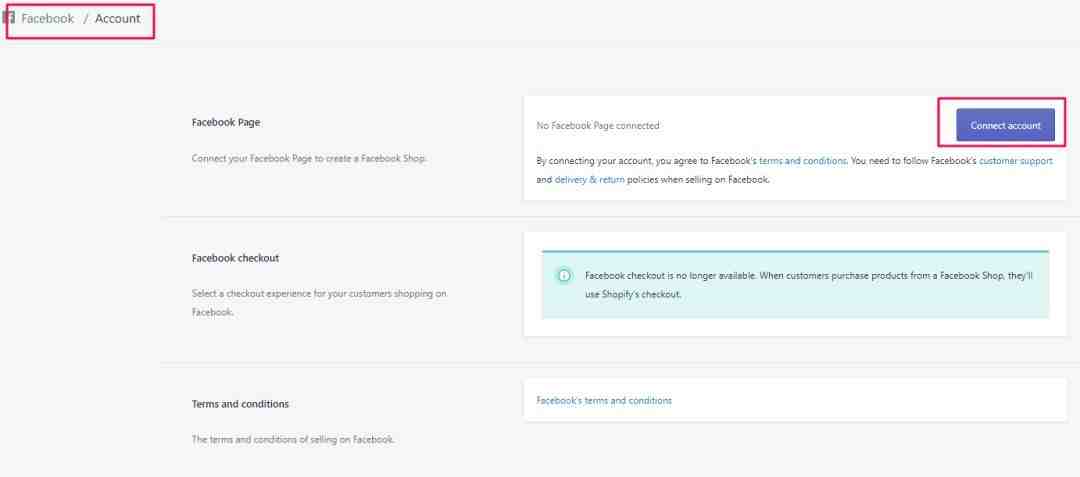The image size is (1080, 477).
Task: Click the breadcrumb slash separator
Action: (85, 19)
